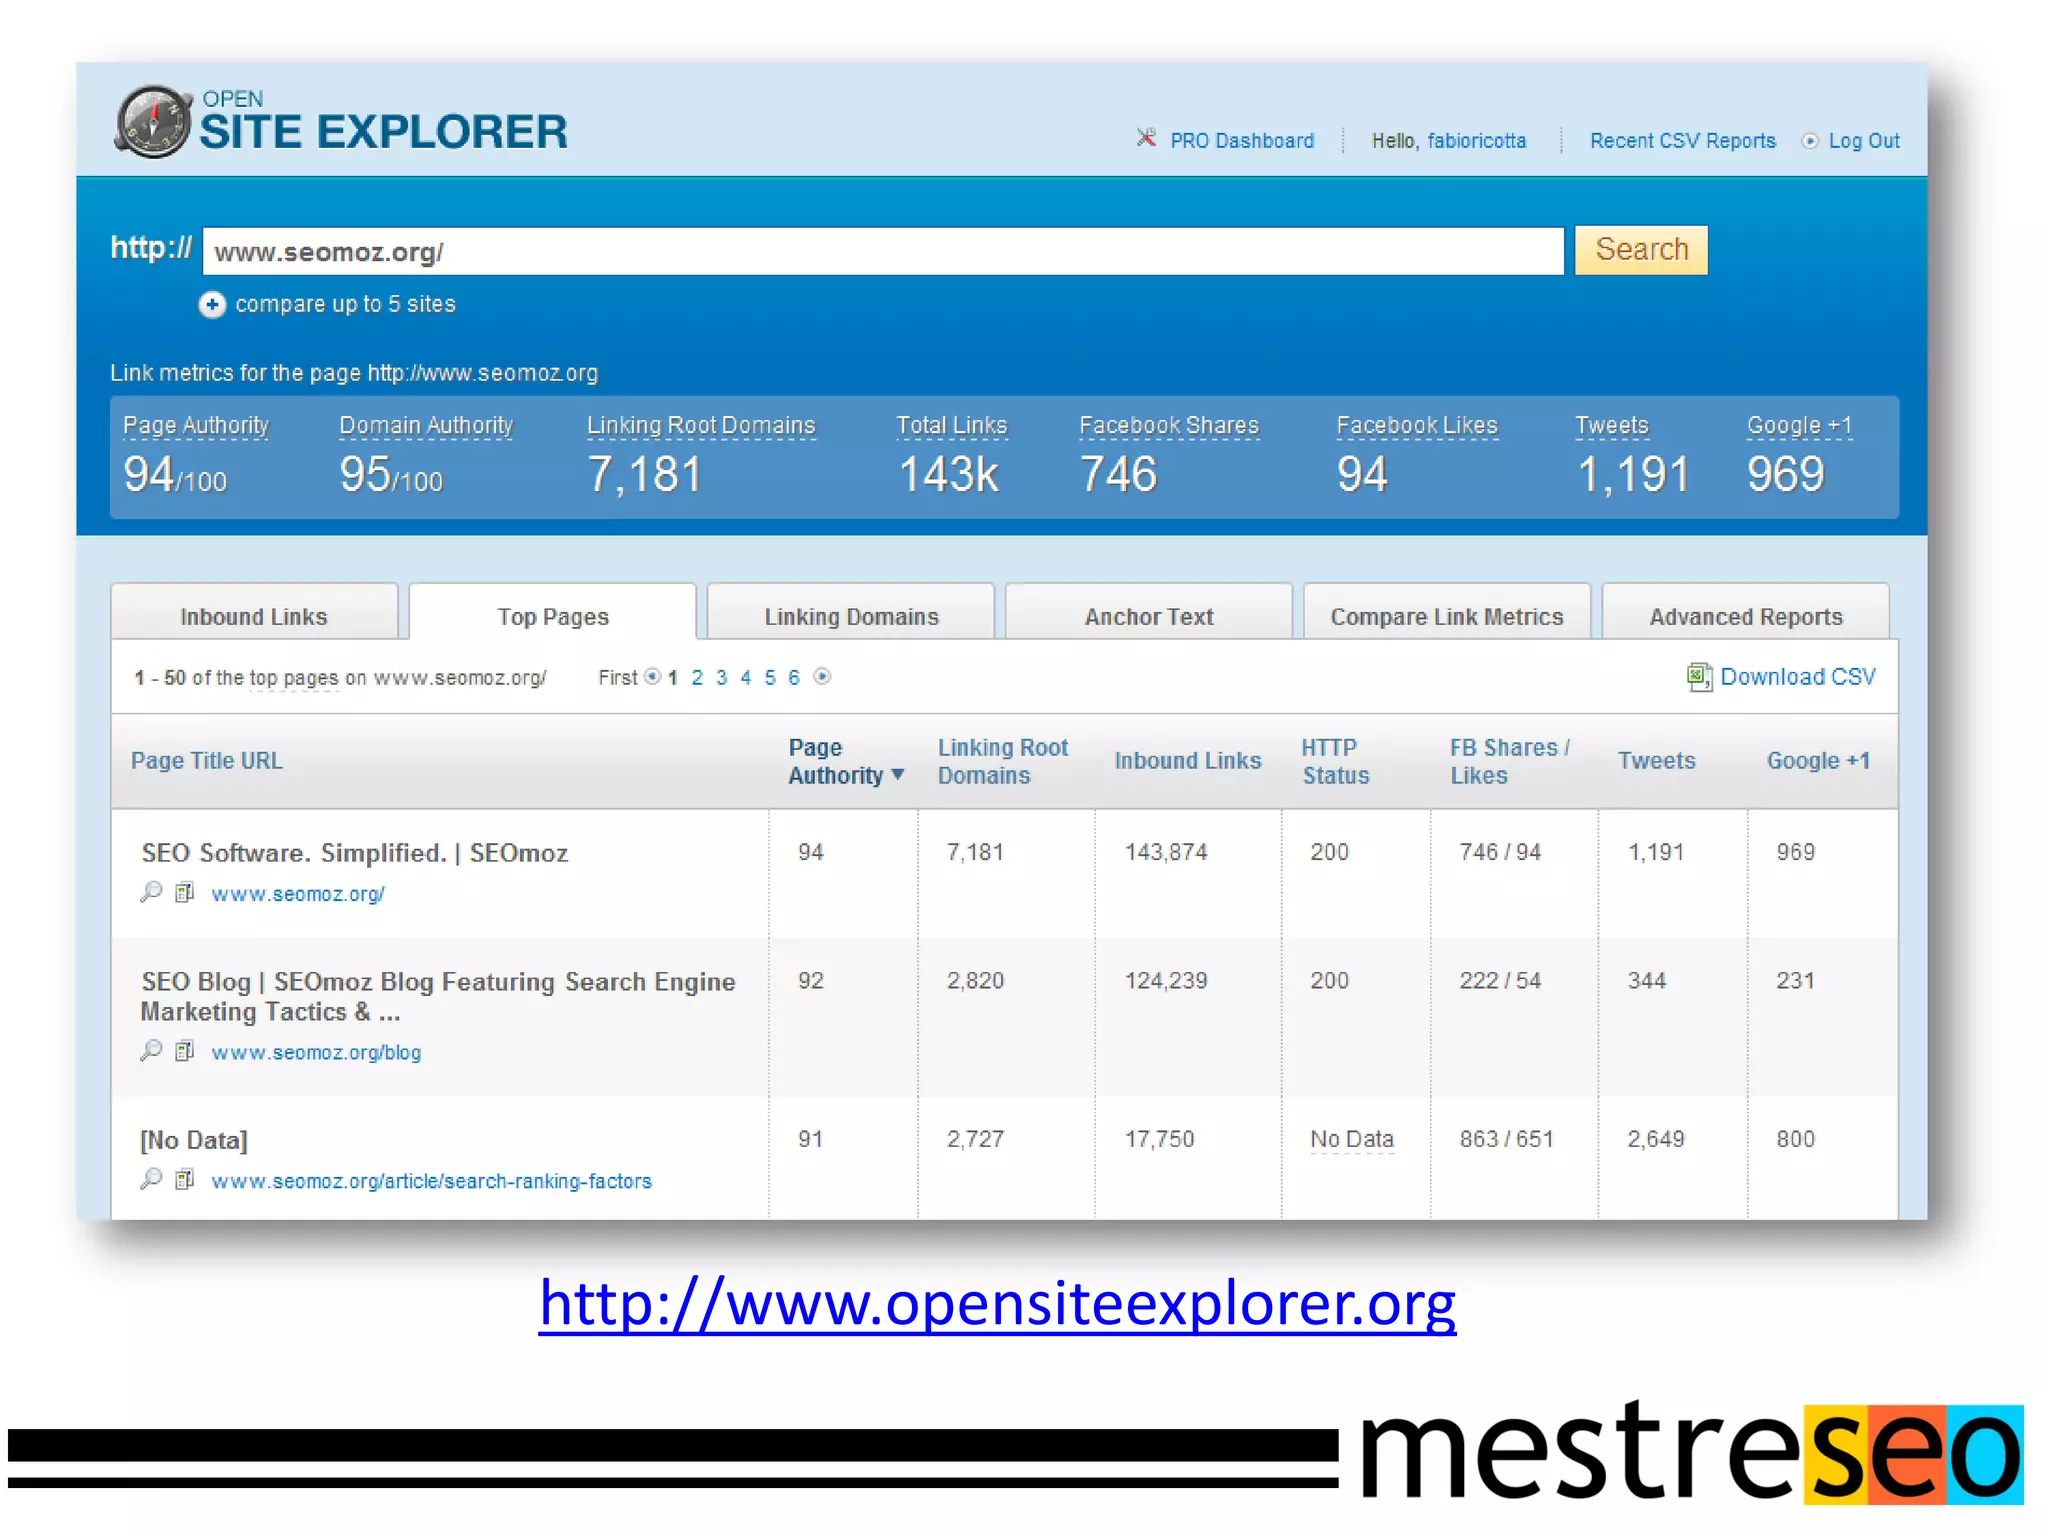The image size is (2048, 1536).
Task: Go to results page 2
Action: click(697, 678)
